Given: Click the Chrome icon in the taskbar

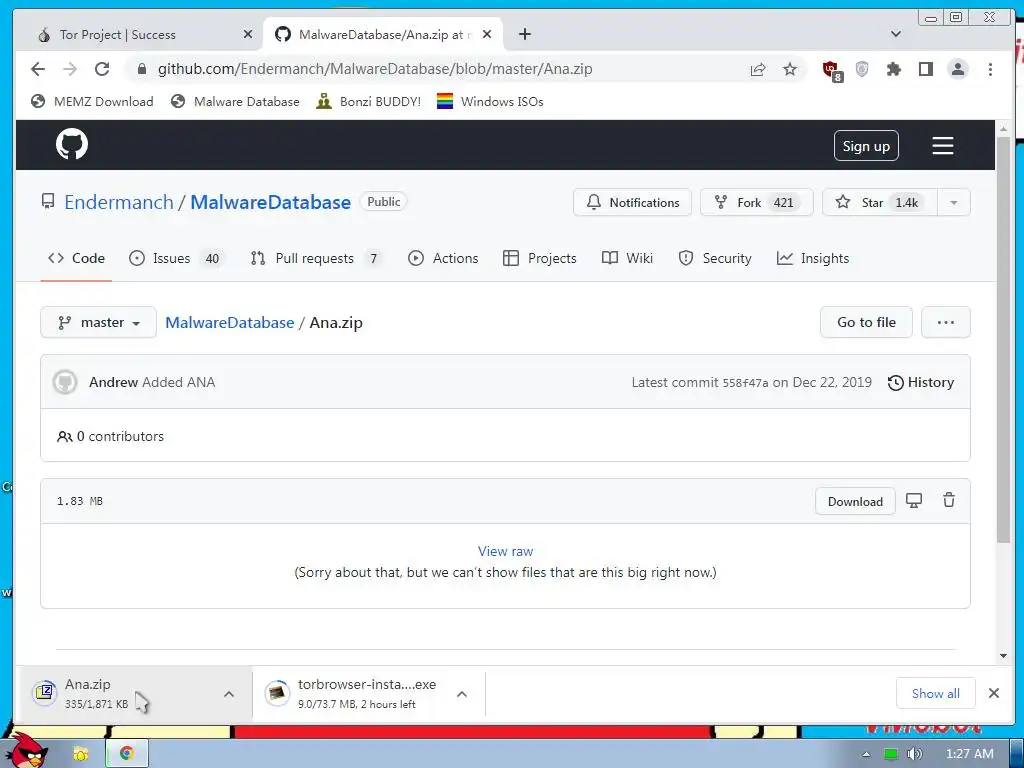Looking at the screenshot, I should pyautogui.click(x=127, y=753).
